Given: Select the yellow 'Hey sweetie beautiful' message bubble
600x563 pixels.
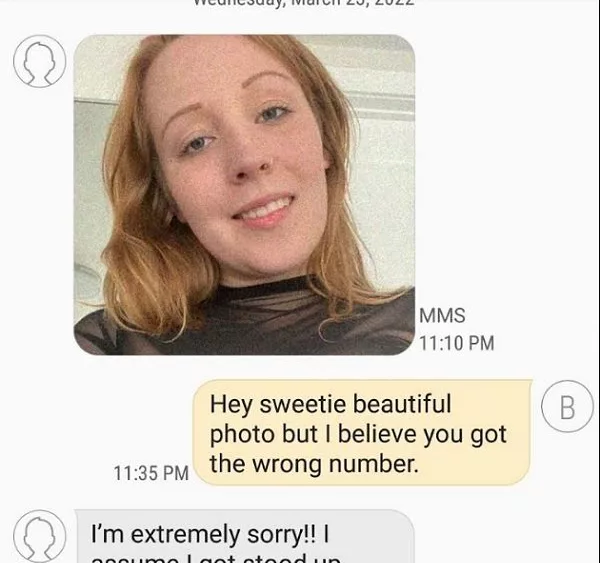Looking at the screenshot, I should point(363,432).
